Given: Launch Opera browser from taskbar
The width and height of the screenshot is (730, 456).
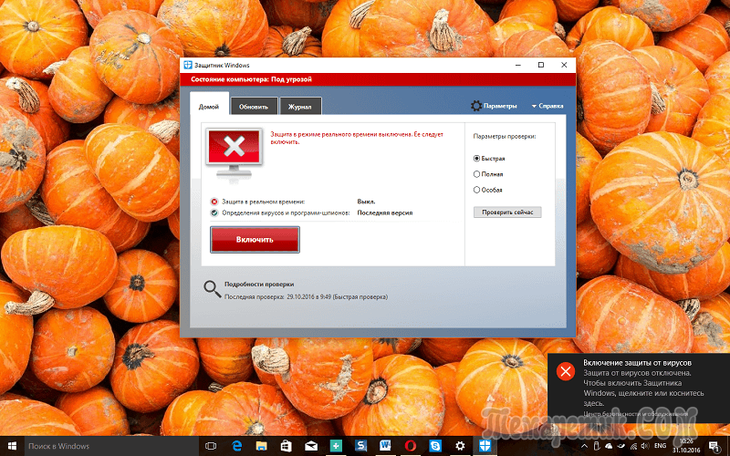Looking at the screenshot, I should coord(410,446).
